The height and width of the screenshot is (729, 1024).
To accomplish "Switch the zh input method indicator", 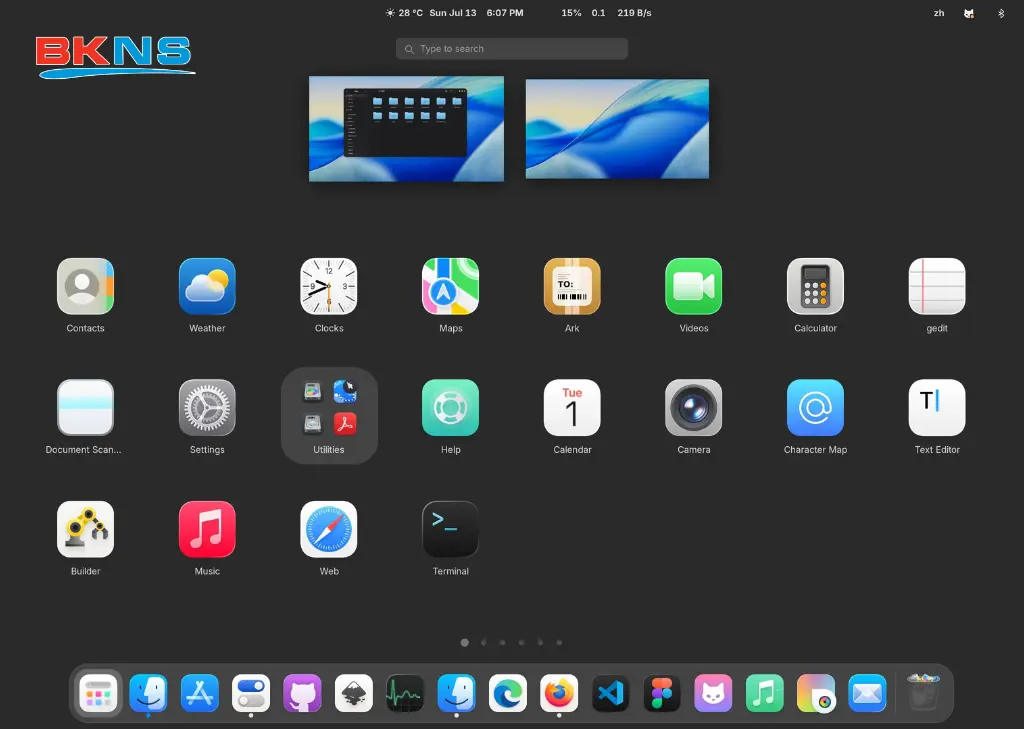I will pyautogui.click(x=938, y=13).
